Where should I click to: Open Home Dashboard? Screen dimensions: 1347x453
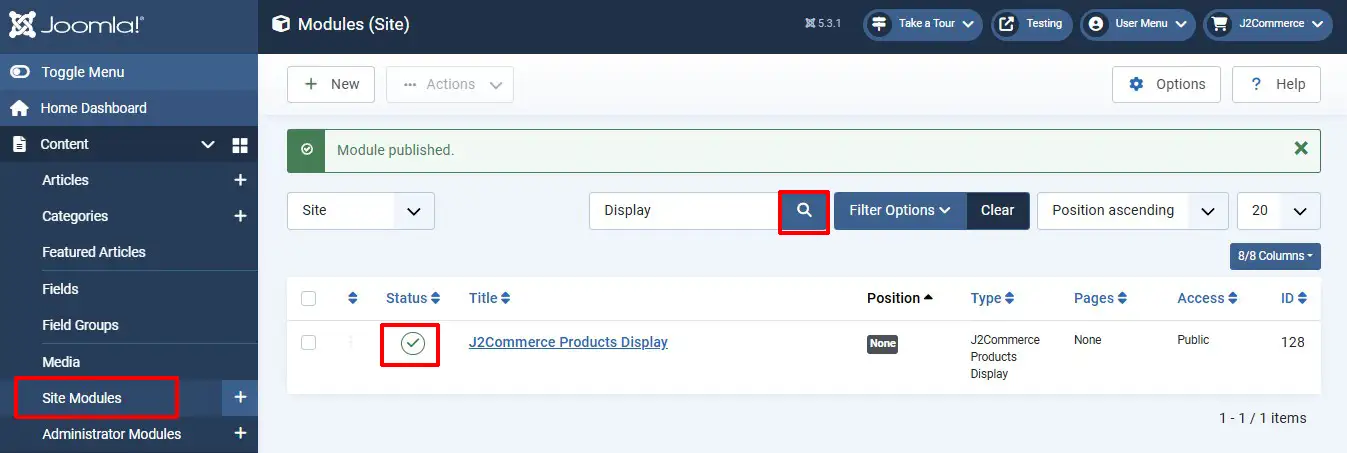pos(93,108)
